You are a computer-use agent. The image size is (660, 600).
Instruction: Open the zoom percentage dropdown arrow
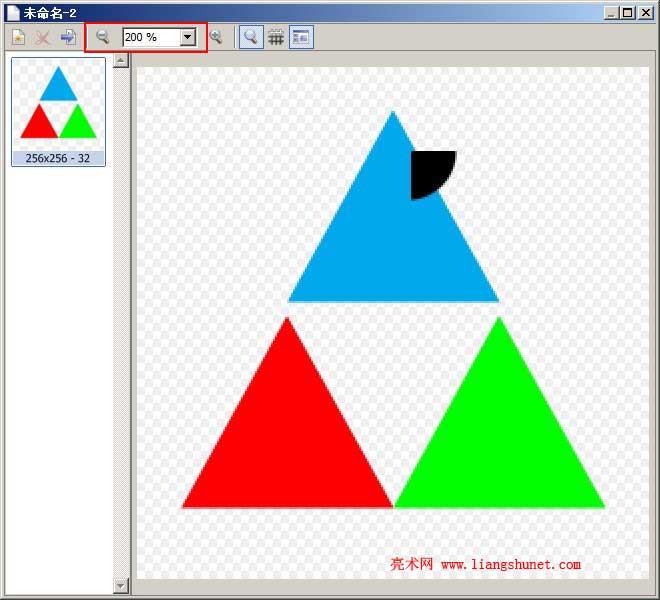click(x=187, y=37)
